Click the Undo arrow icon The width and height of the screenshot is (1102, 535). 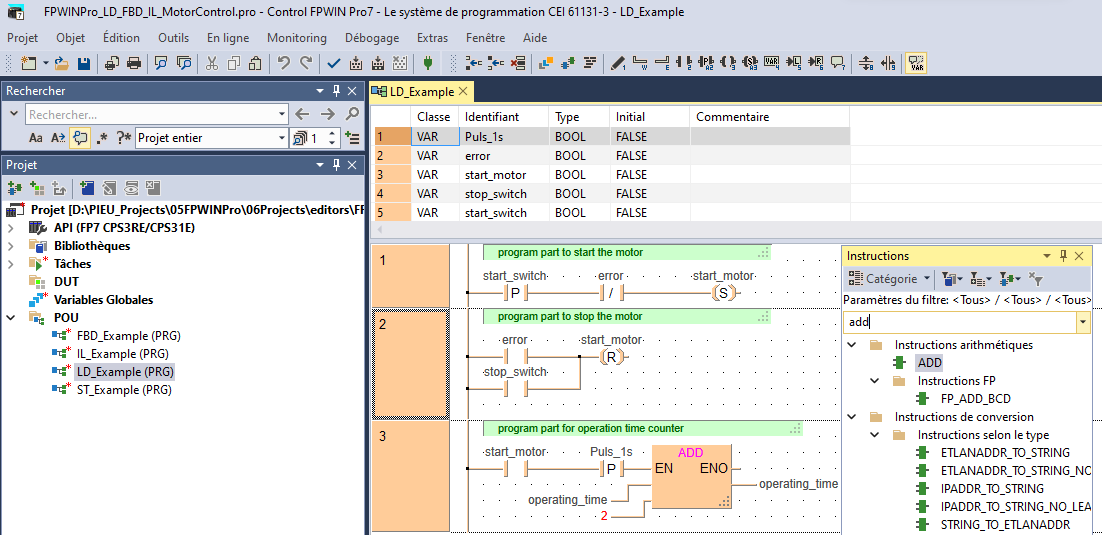coord(284,63)
